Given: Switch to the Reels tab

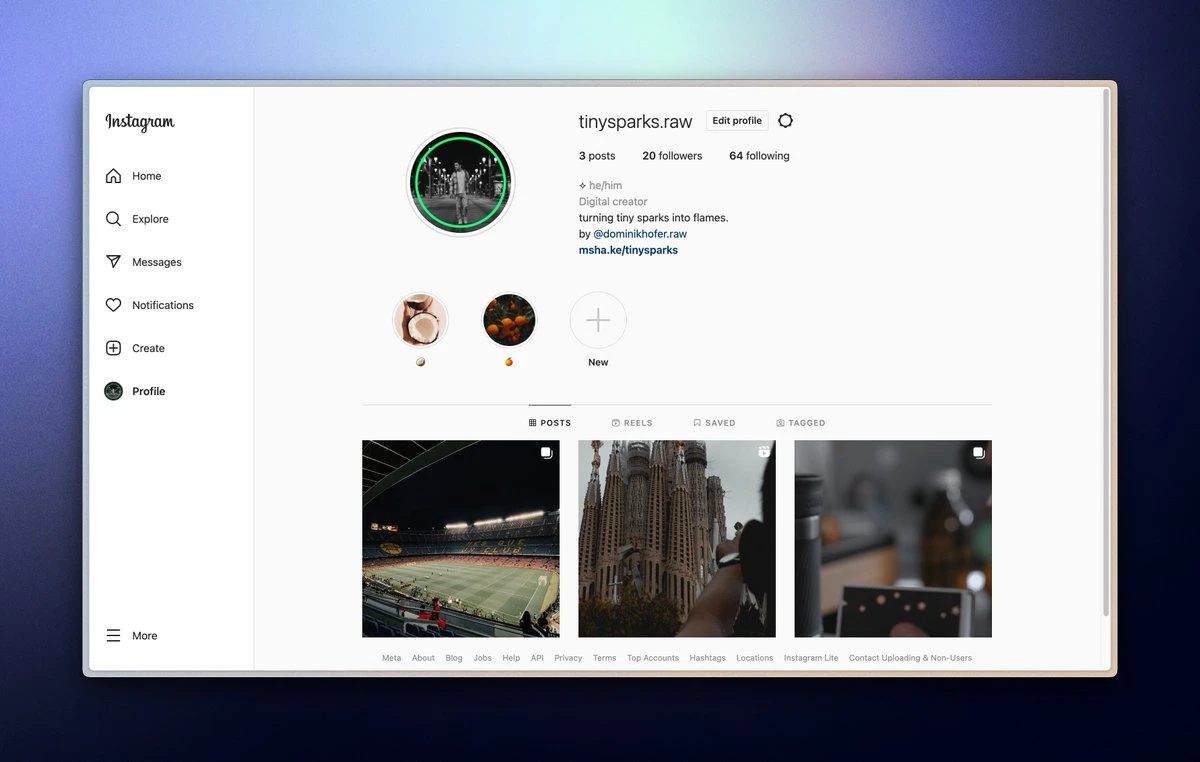Looking at the screenshot, I should point(632,423).
